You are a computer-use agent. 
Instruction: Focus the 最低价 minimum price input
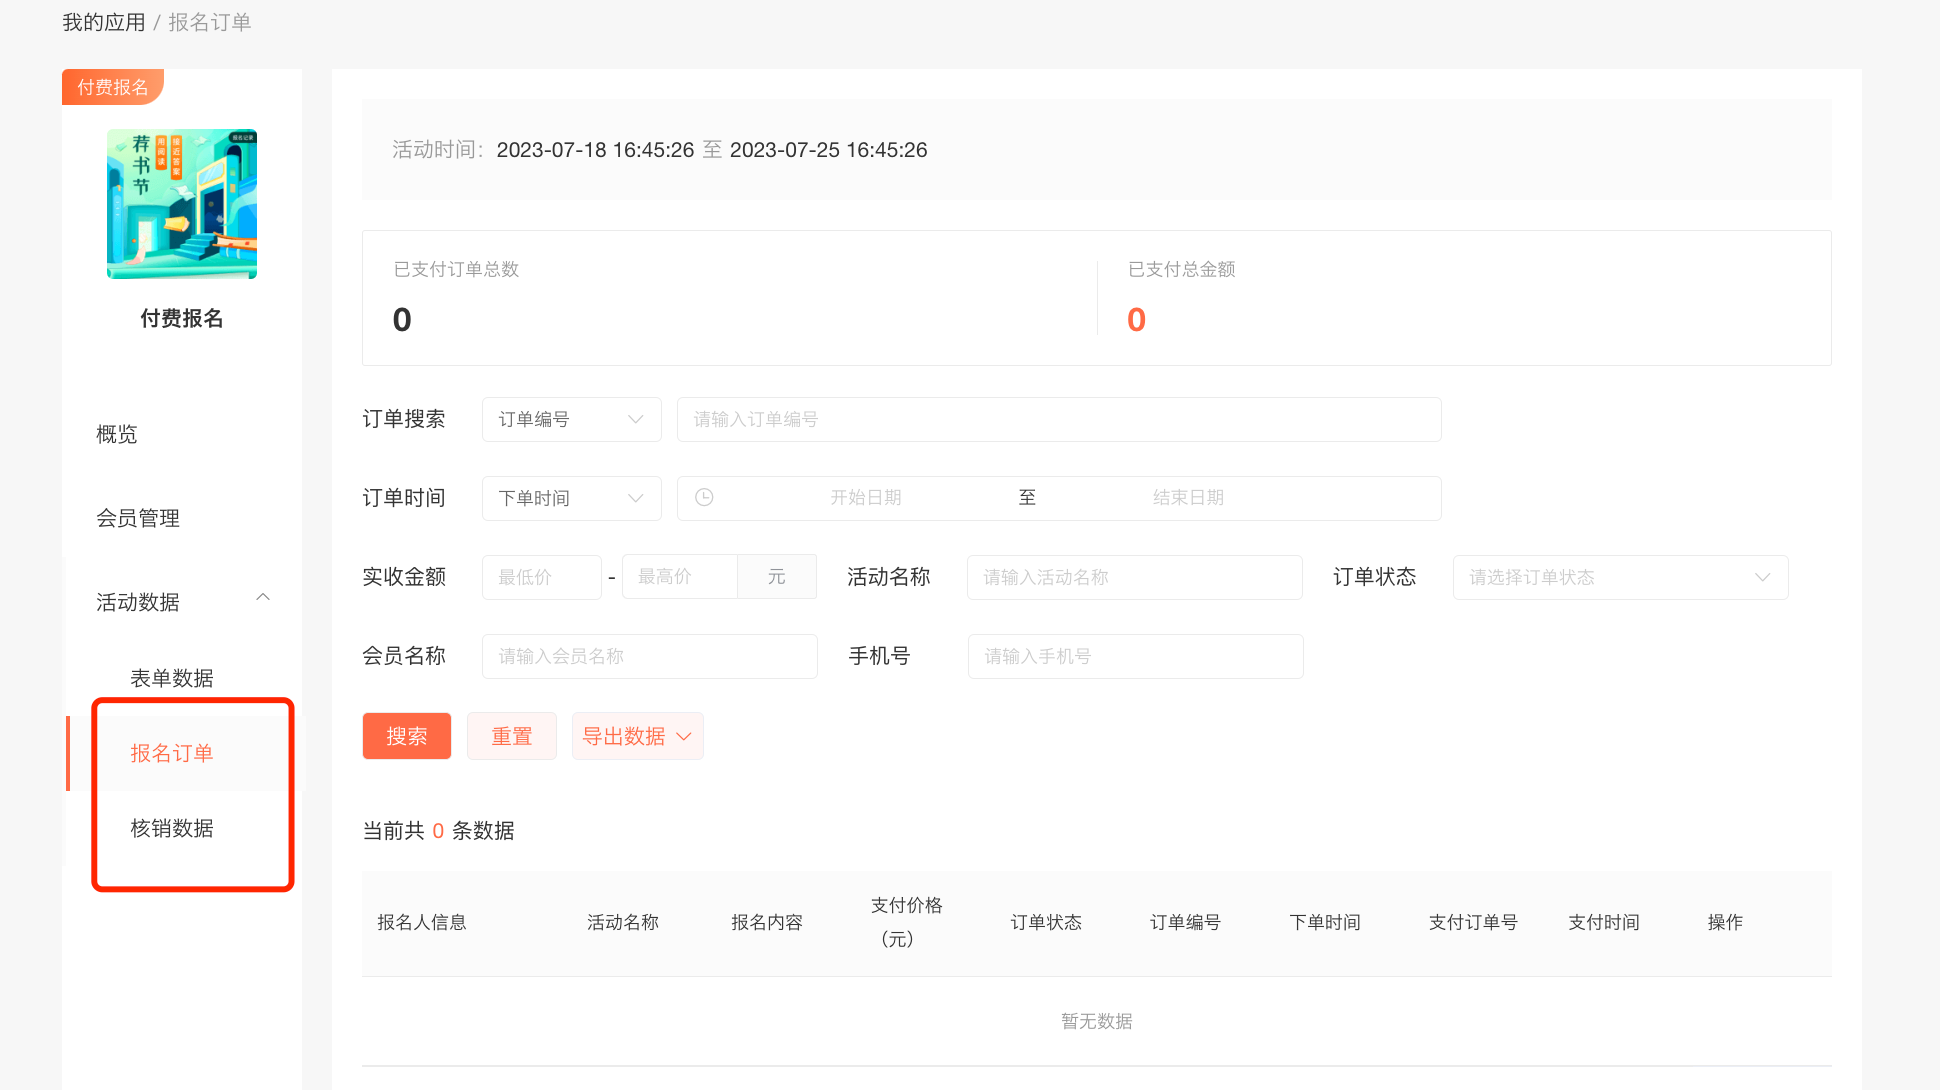(x=541, y=577)
